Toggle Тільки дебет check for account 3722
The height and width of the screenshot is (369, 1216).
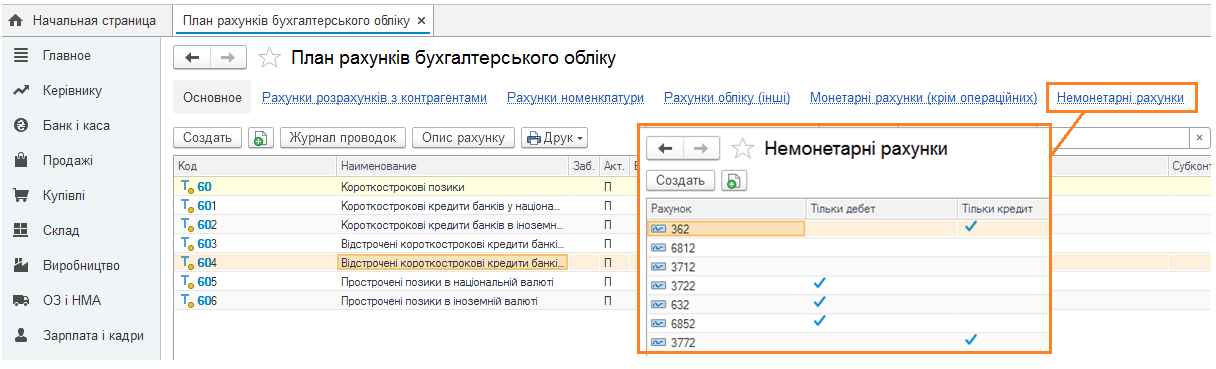coord(820,284)
